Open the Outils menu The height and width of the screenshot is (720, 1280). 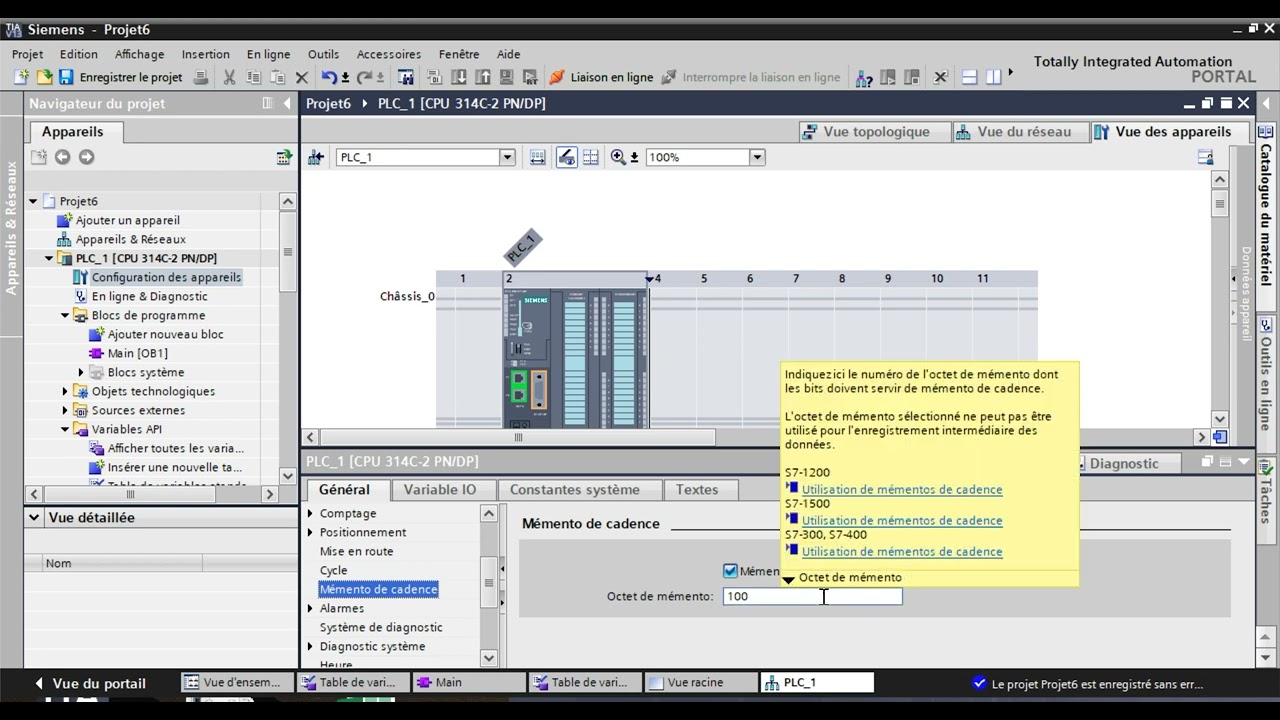pyautogui.click(x=323, y=54)
